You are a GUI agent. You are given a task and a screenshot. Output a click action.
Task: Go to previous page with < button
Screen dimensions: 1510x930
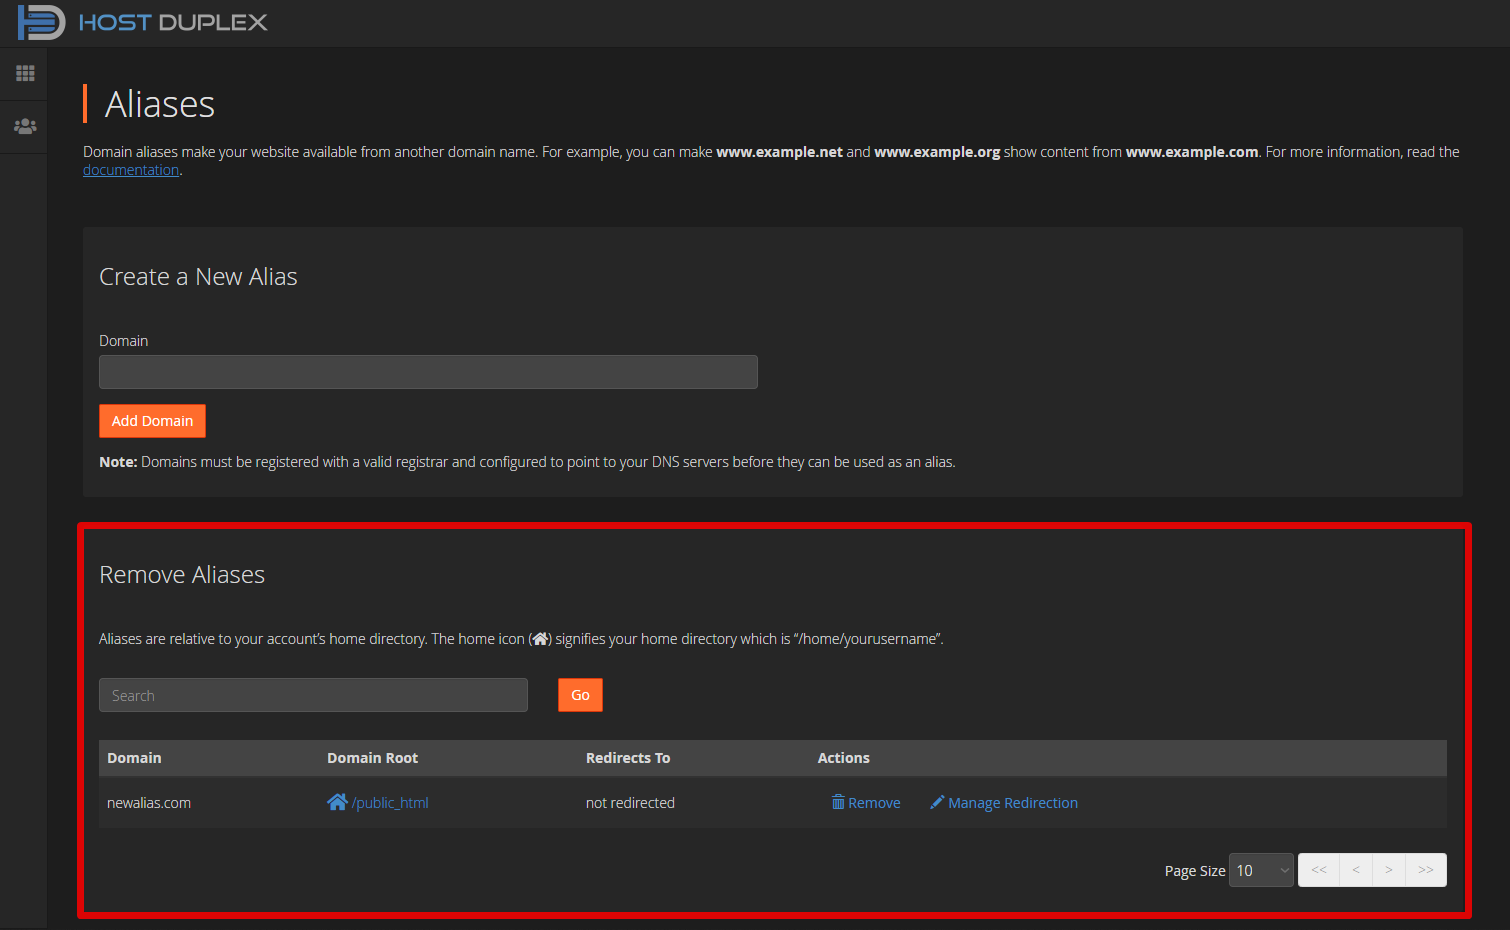(1356, 870)
